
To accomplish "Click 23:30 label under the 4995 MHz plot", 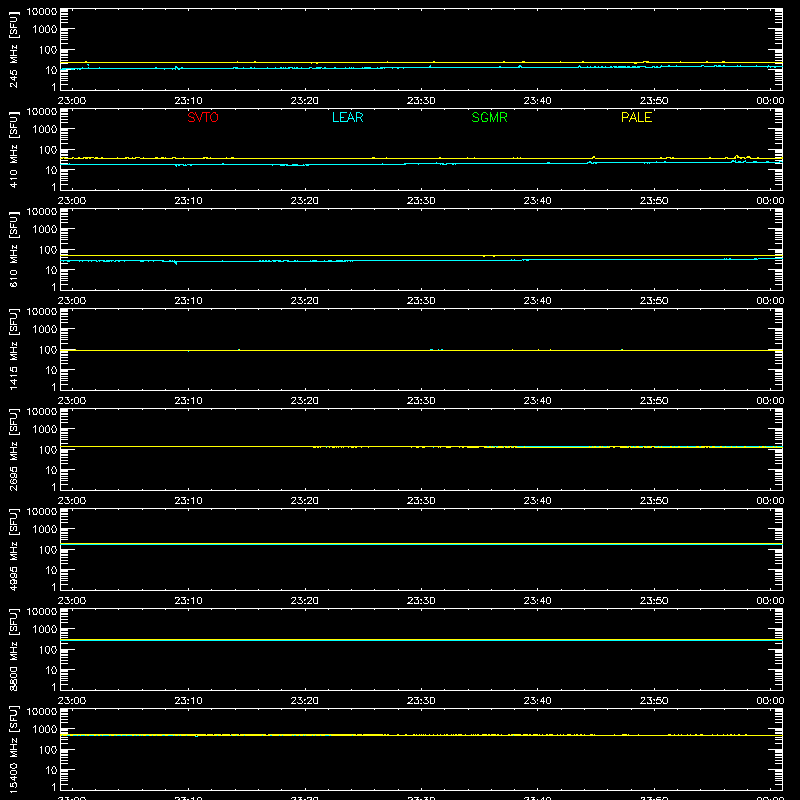I will [x=421, y=601].
